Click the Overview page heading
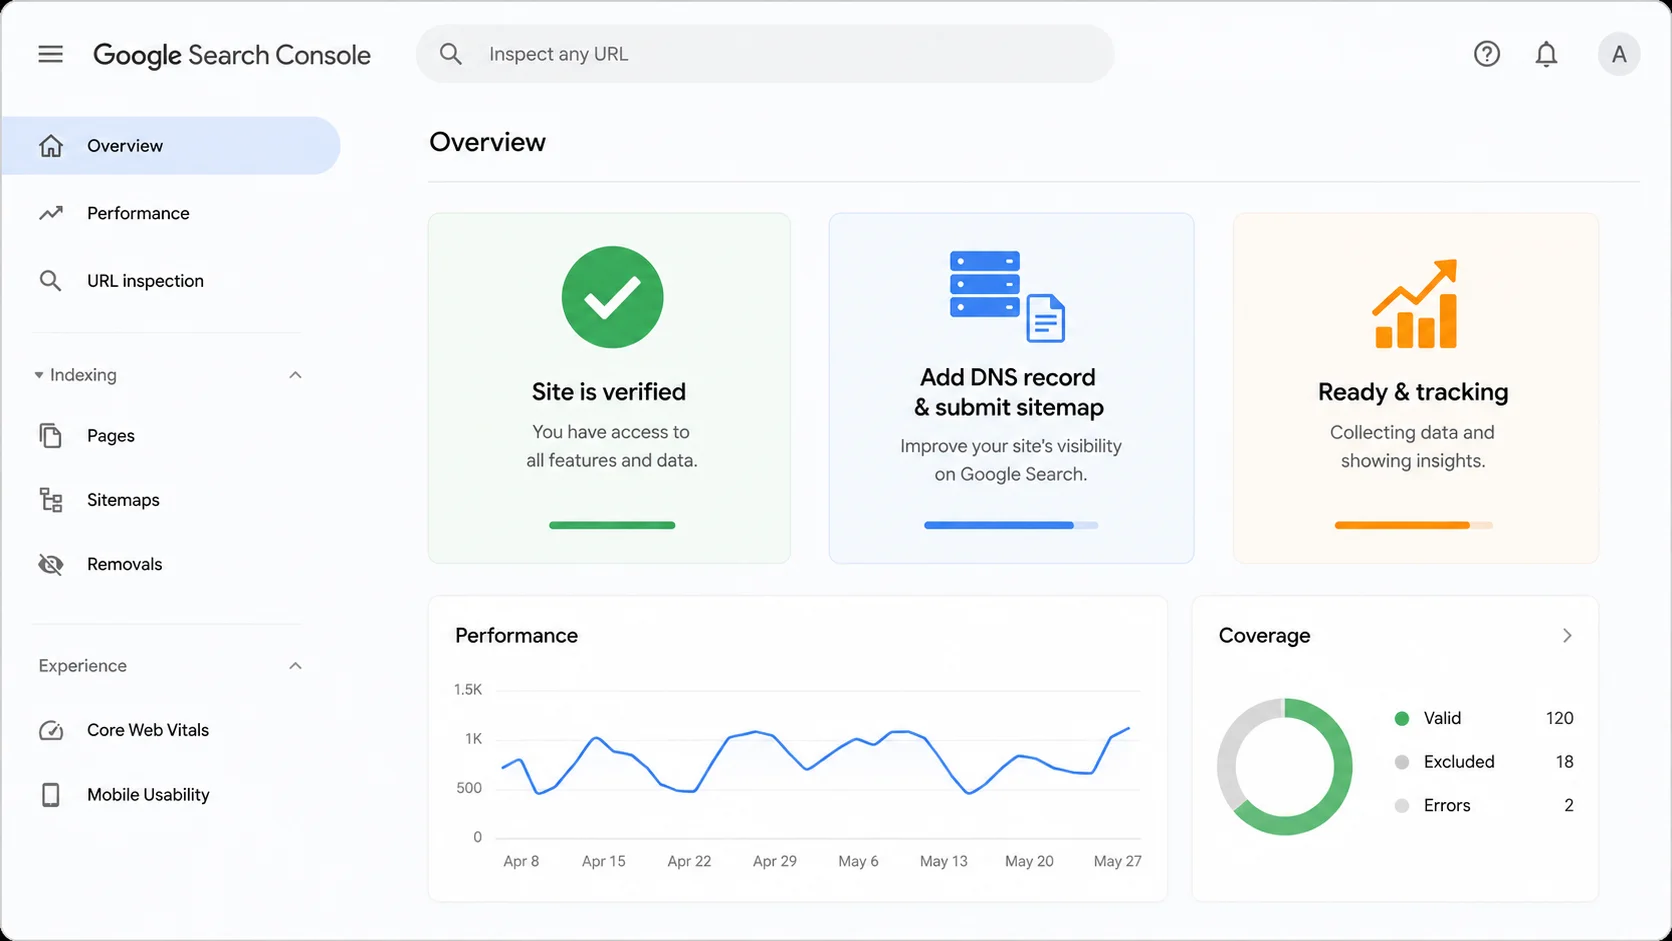Screen dimensions: 1672x941 [487, 142]
